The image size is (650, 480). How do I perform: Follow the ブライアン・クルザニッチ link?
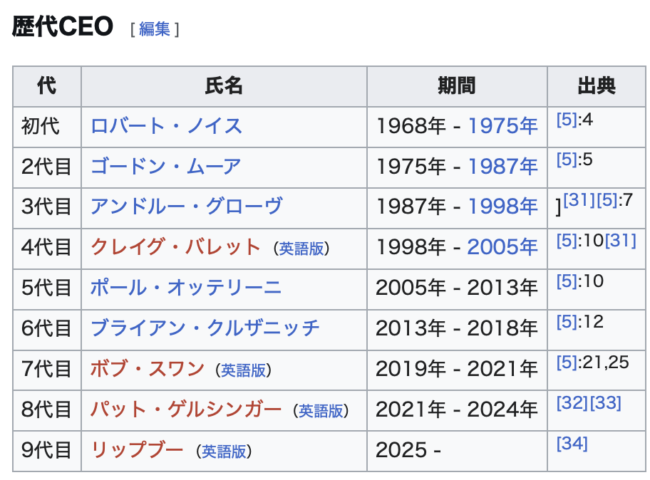pos(205,329)
